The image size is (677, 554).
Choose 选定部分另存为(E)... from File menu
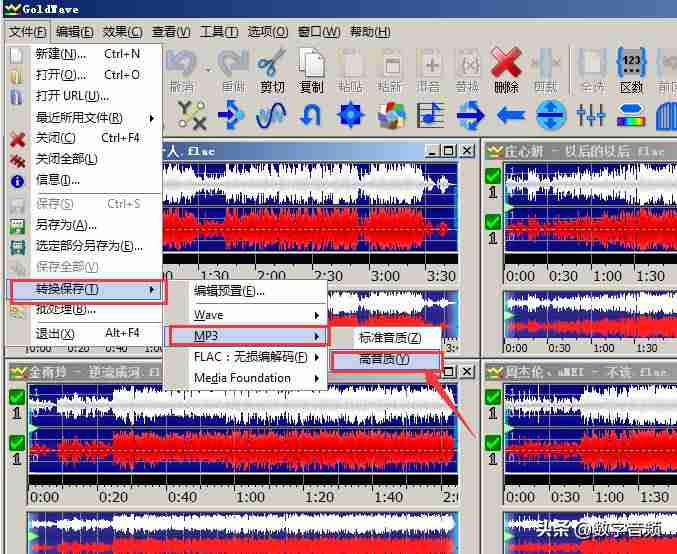click(86, 246)
